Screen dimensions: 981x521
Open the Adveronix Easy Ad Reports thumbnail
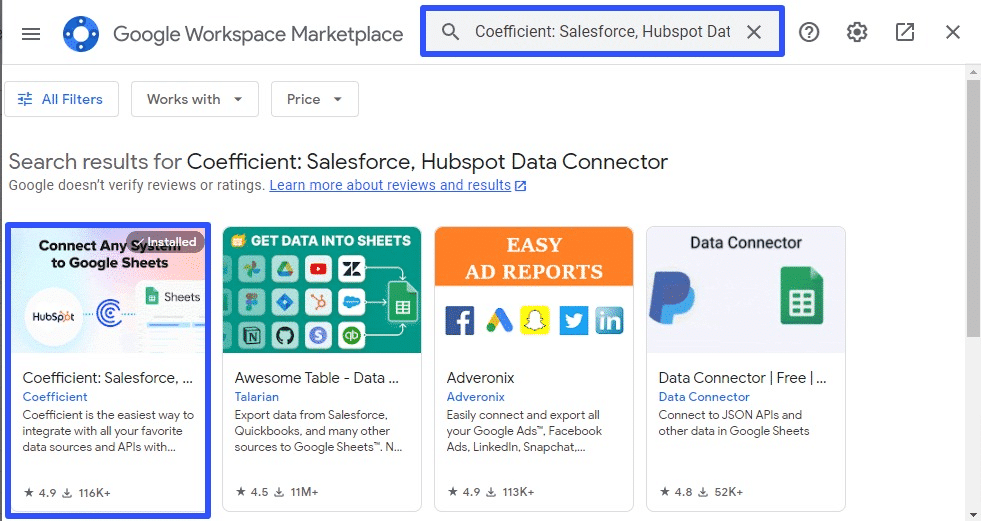coord(534,290)
